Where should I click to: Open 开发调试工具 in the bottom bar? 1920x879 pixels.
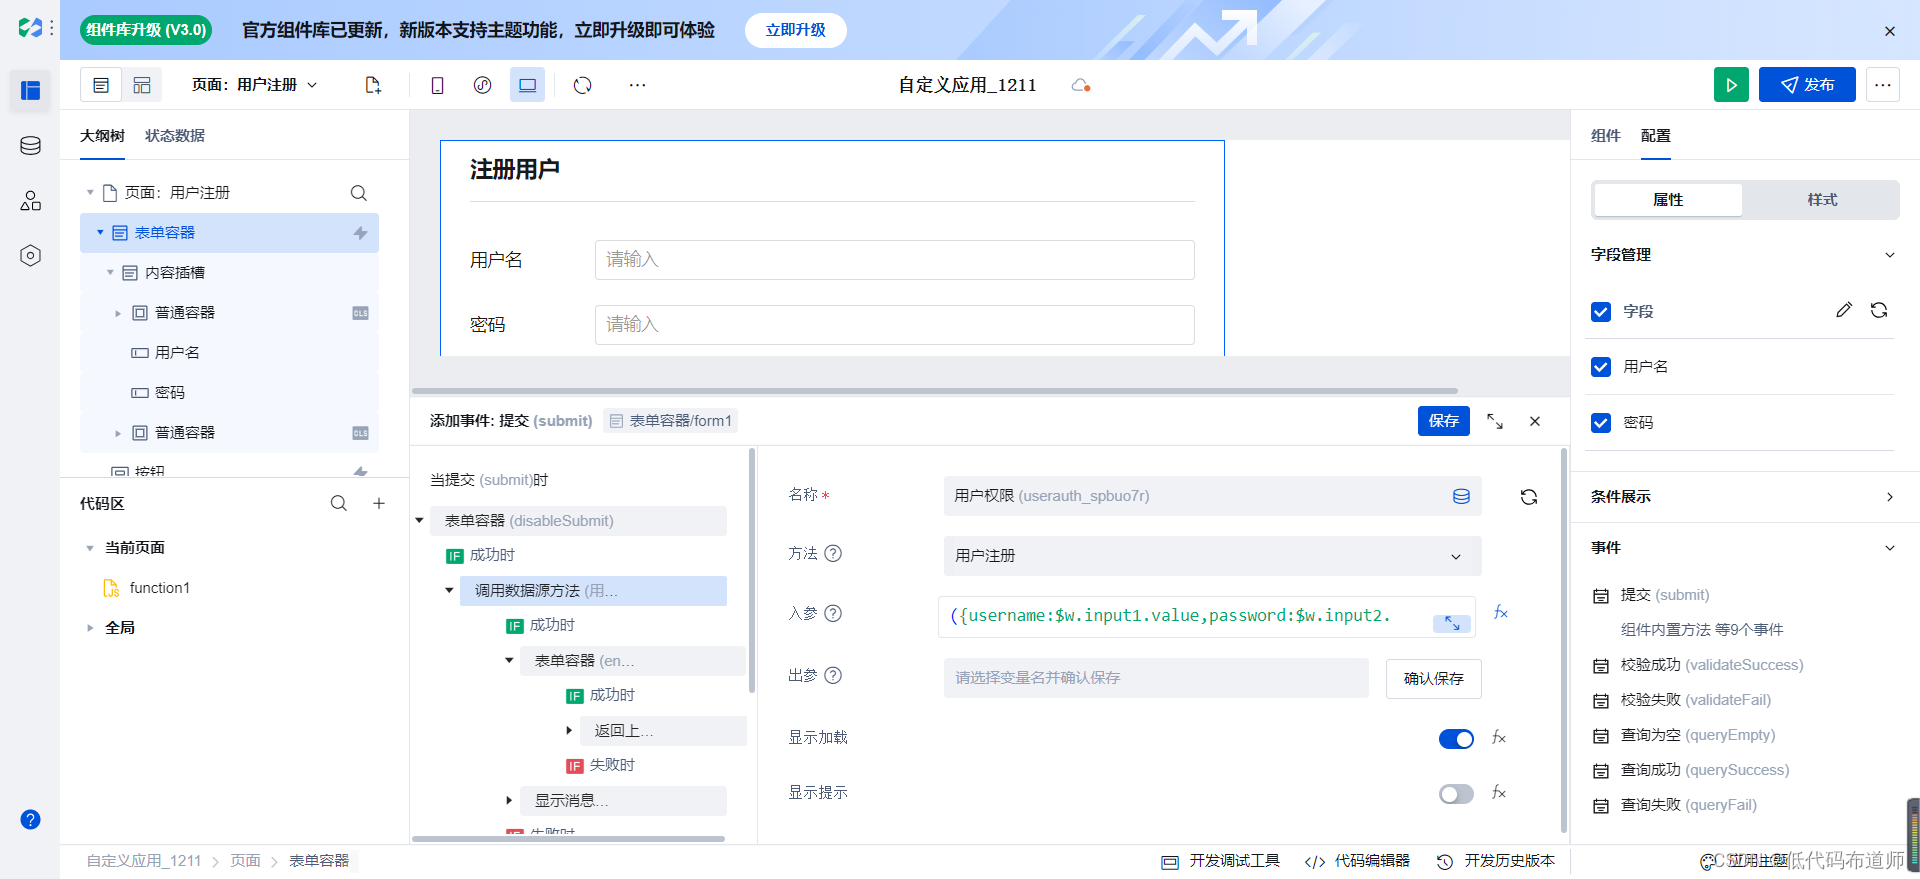pyautogui.click(x=1221, y=861)
